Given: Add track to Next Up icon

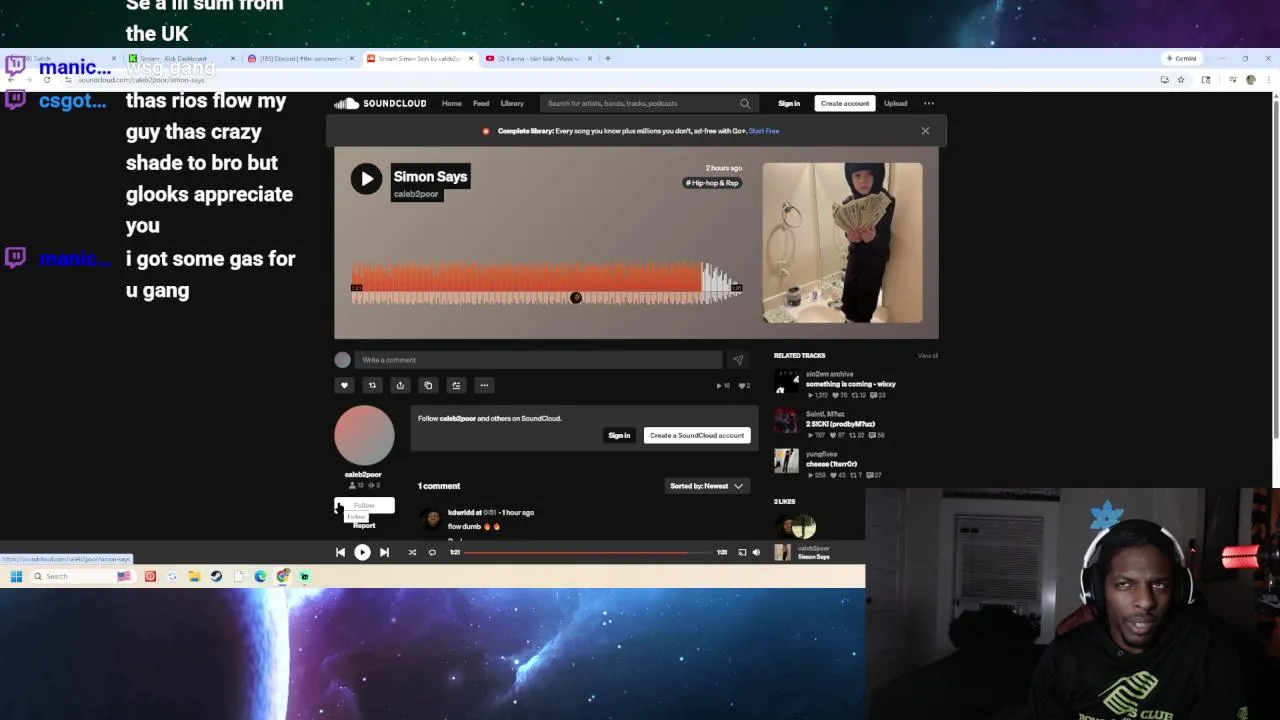Looking at the screenshot, I should (x=456, y=385).
